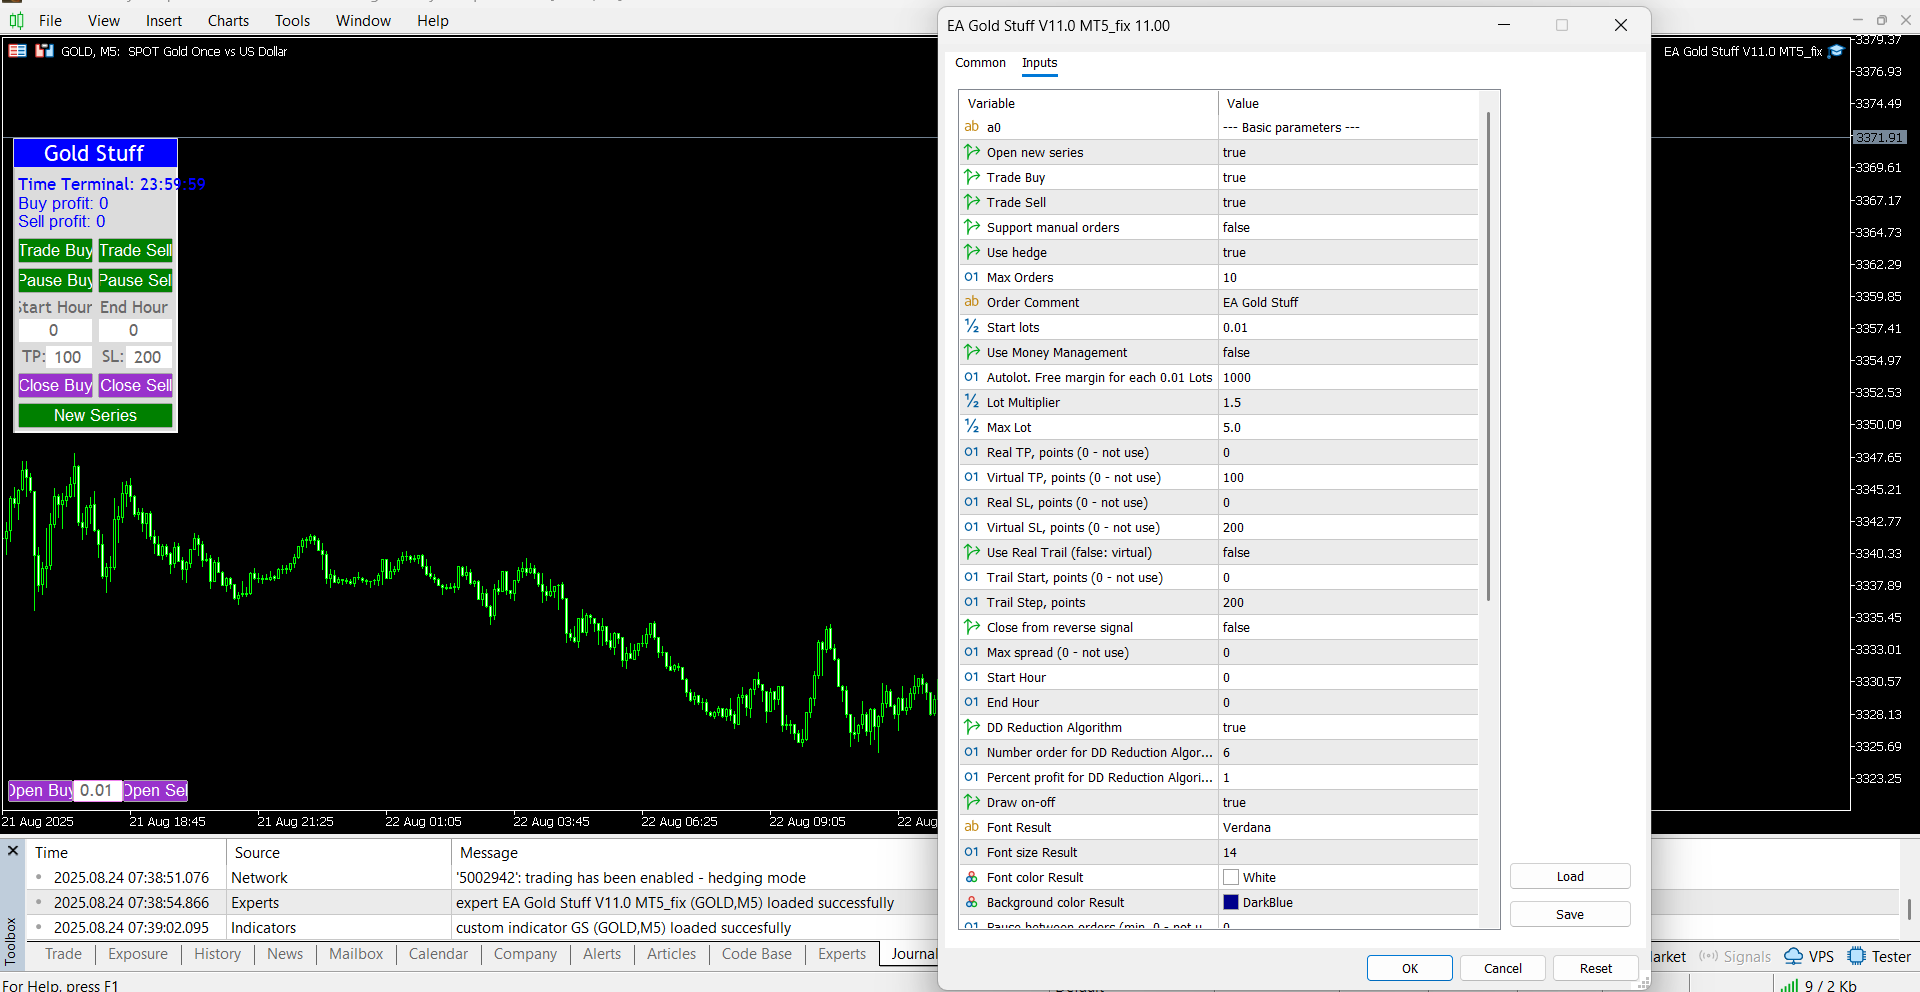Image resolution: width=1920 pixels, height=992 pixels.
Task: Click the EA graduation cap icon on chart
Action: coord(1836,51)
